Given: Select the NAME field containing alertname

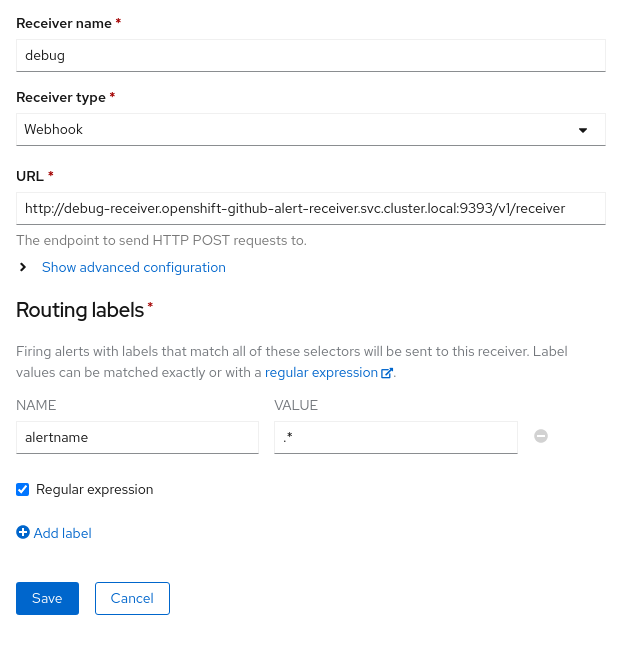Looking at the screenshot, I should [x=137, y=437].
